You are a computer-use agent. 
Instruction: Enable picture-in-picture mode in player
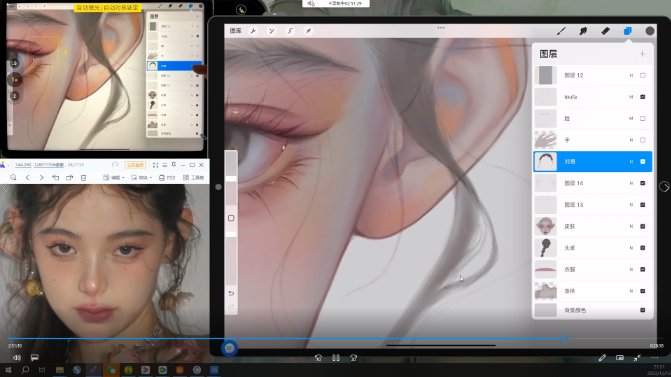(620, 358)
